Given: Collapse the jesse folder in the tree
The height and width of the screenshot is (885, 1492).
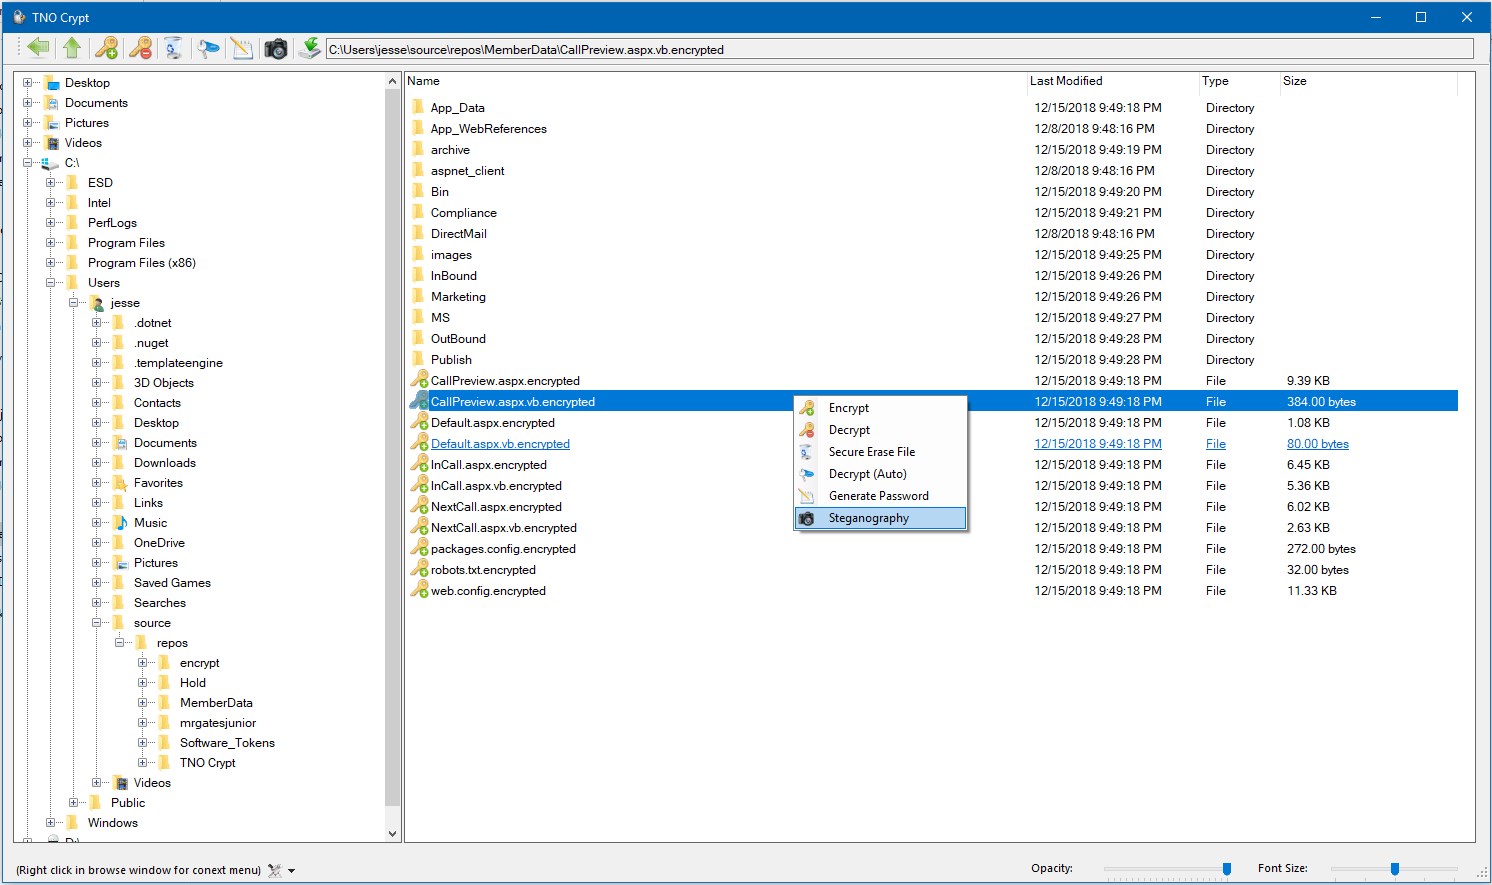Looking at the screenshot, I should click(x=73, y=302).
